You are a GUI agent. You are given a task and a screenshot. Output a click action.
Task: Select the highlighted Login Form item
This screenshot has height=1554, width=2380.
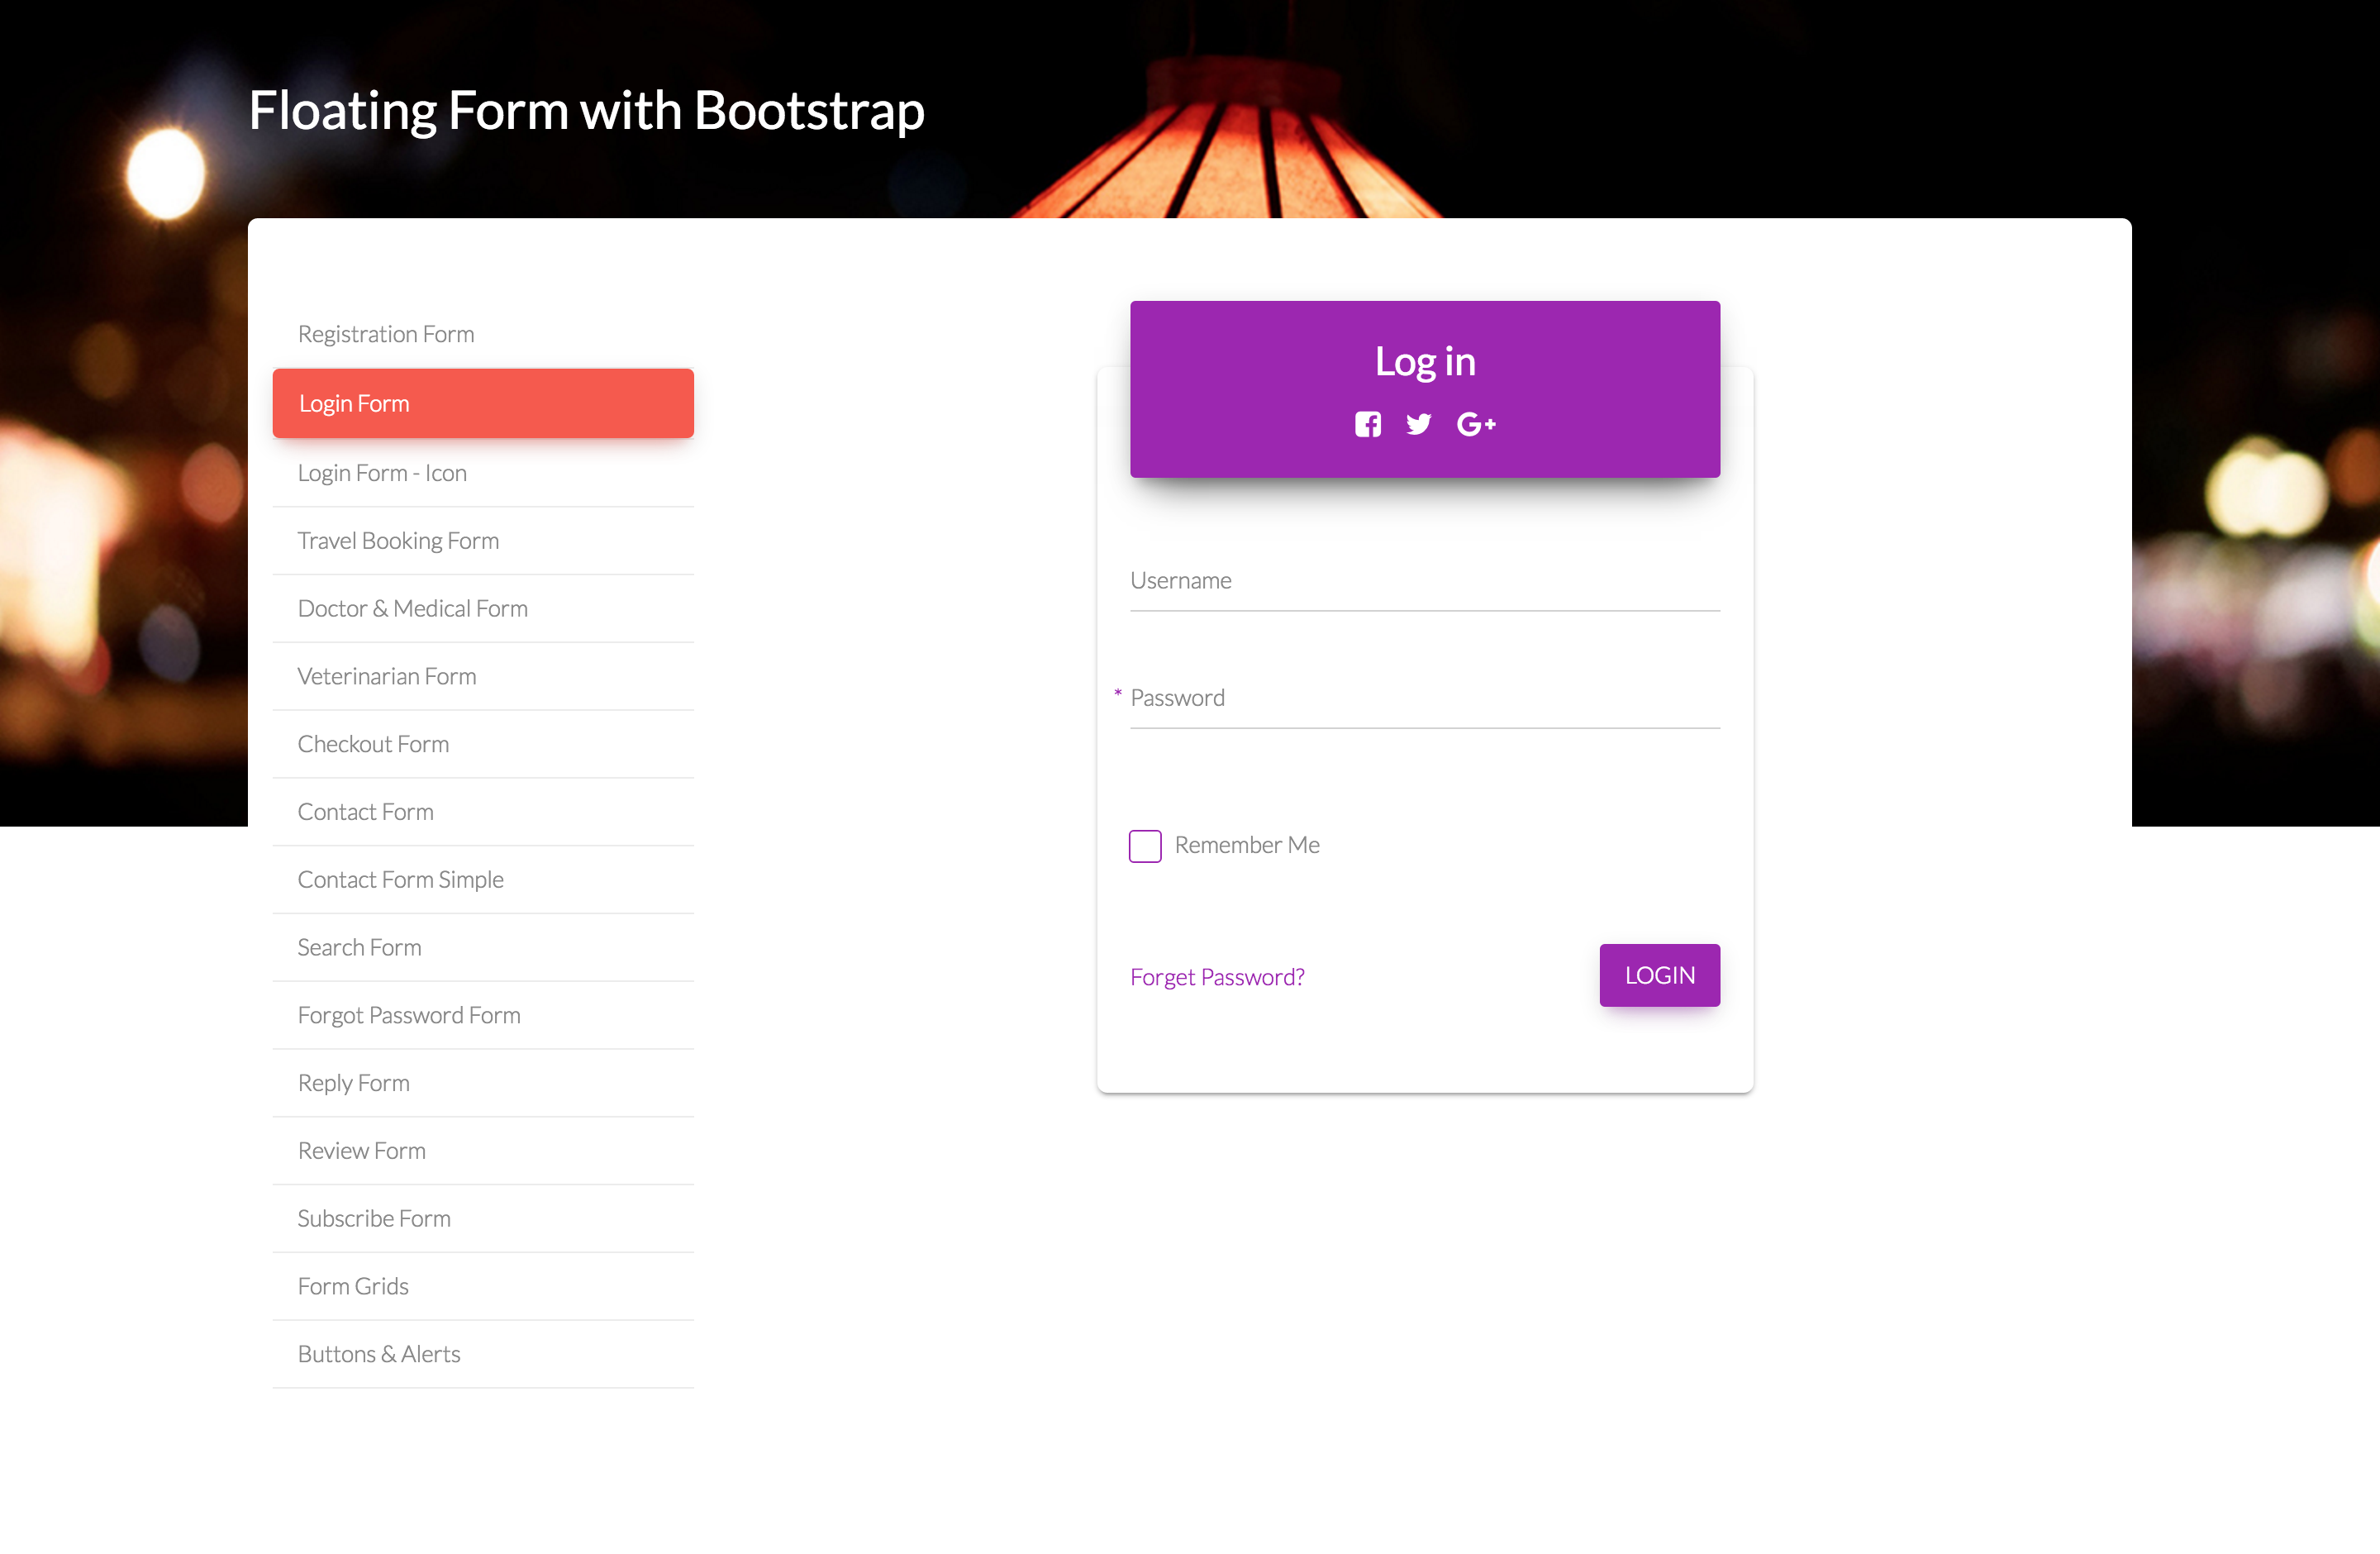click(x=483, y=403)
